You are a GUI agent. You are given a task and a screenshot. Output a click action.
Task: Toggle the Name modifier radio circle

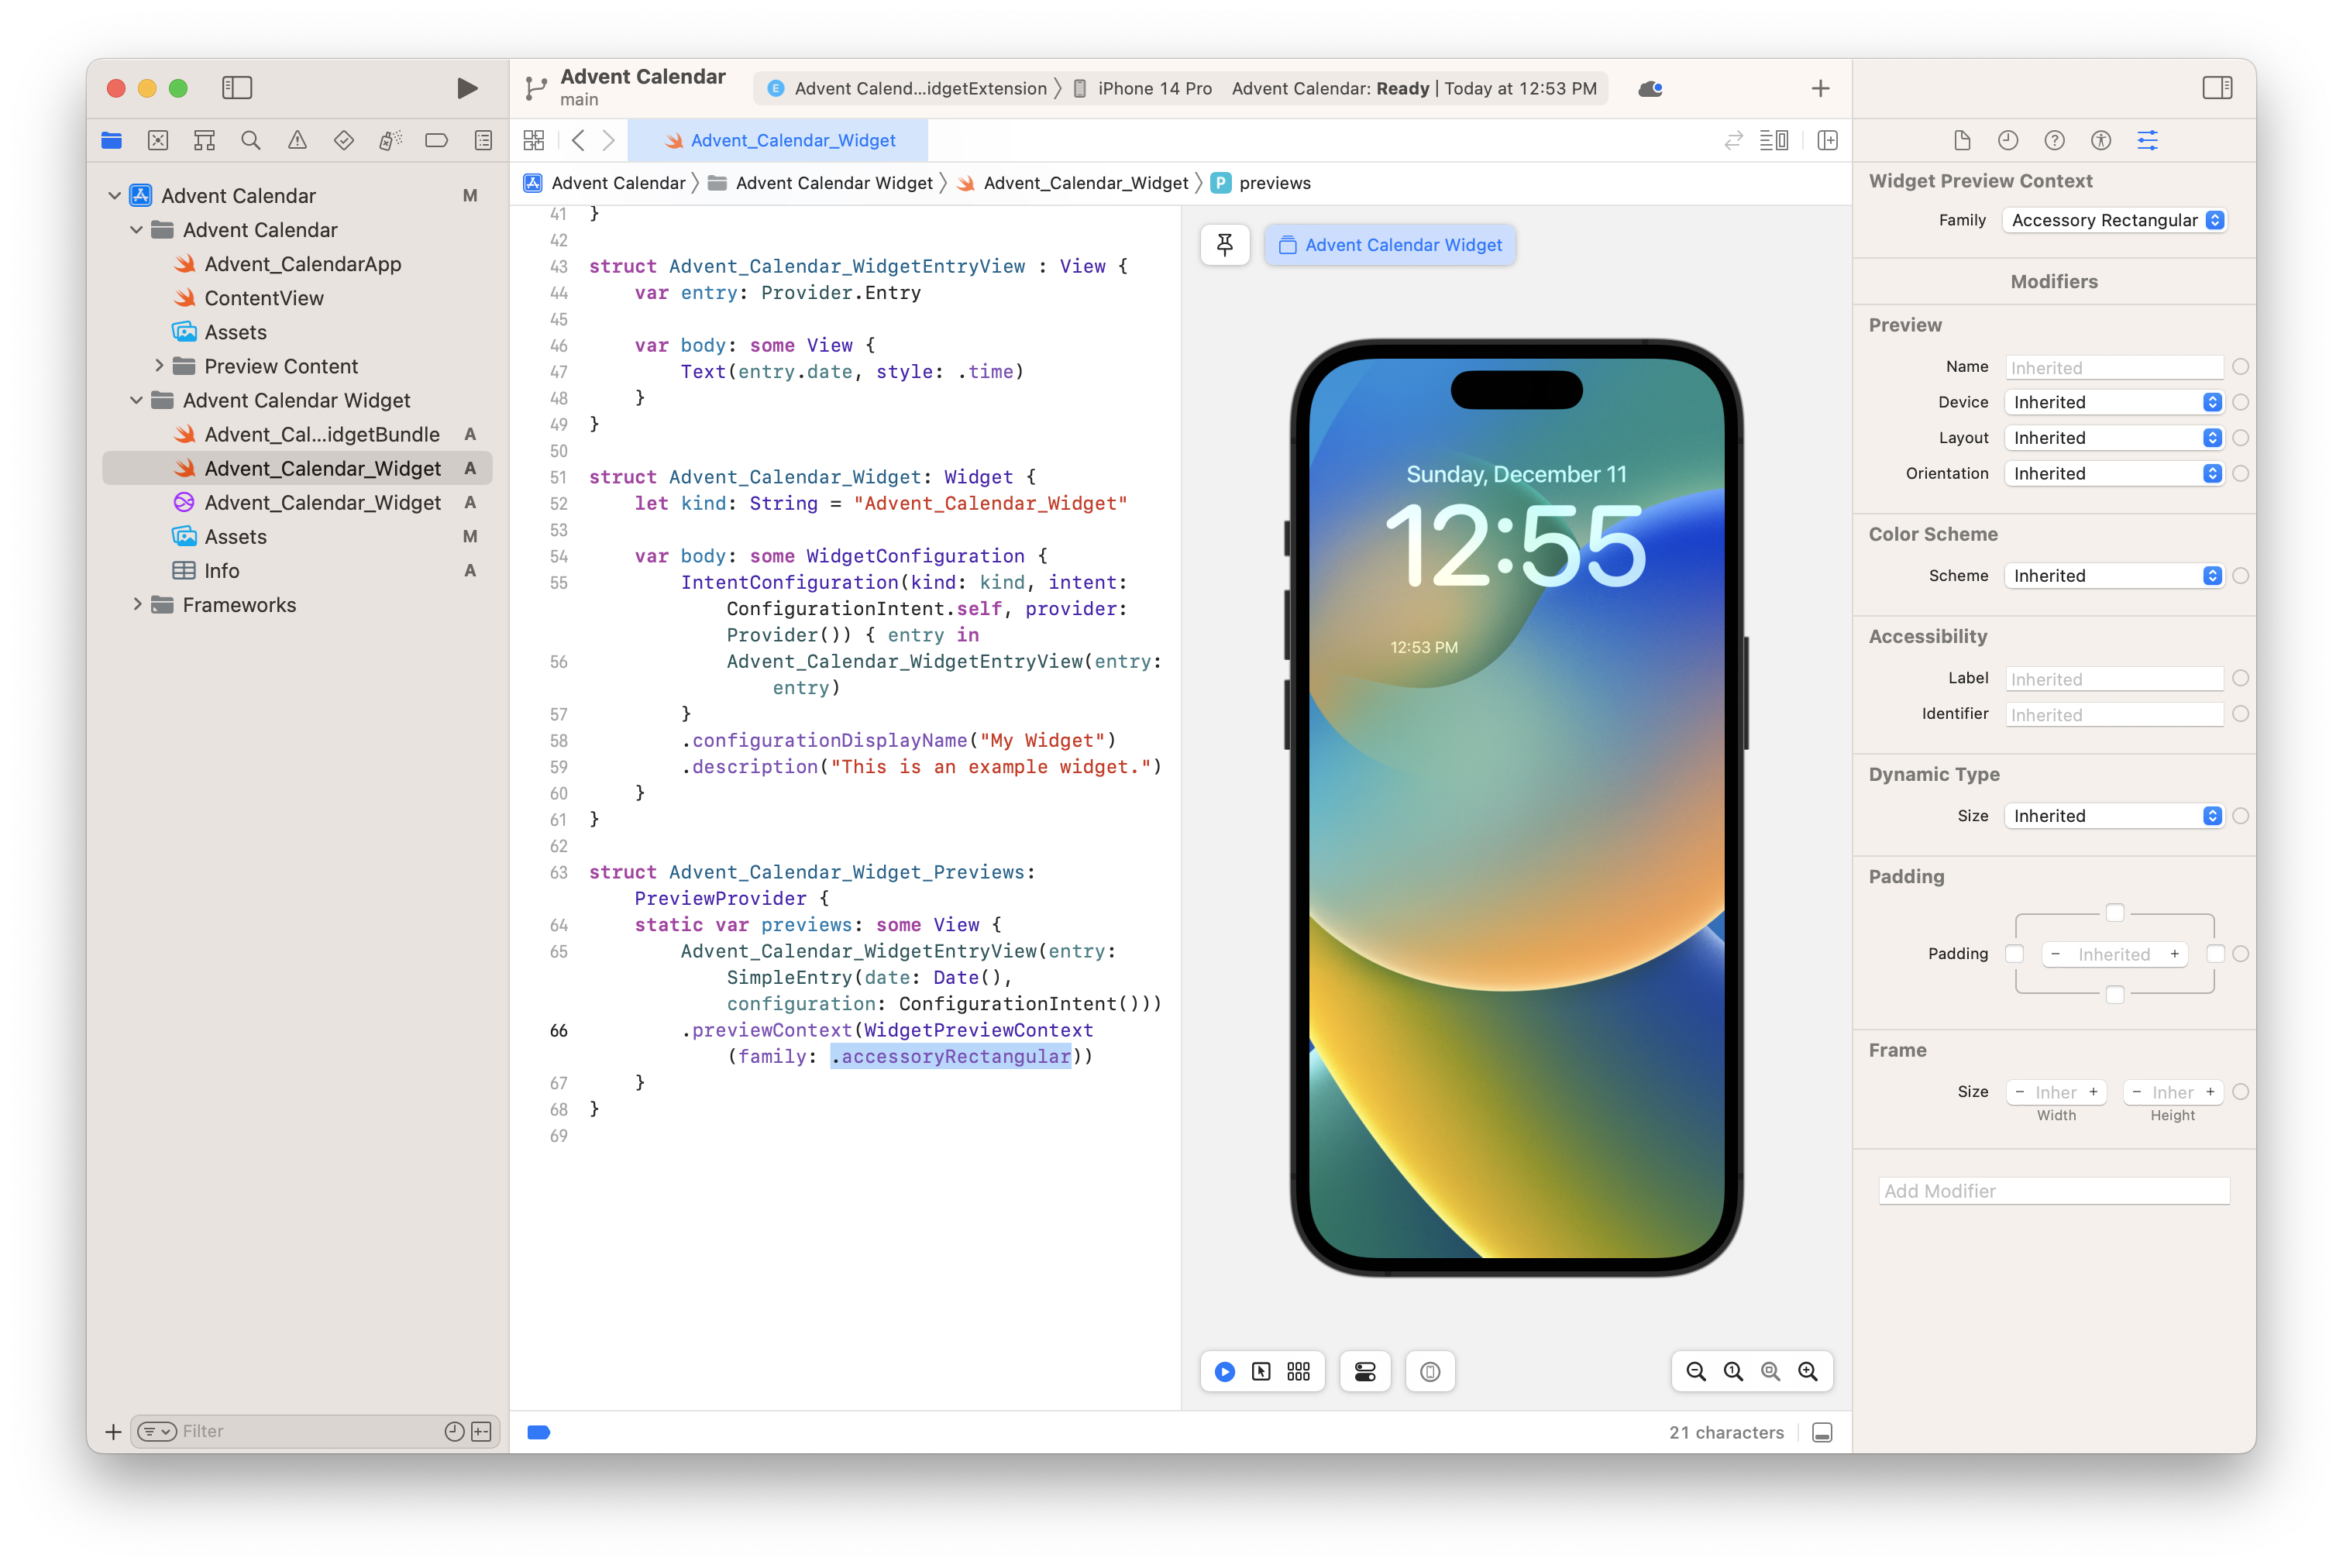[x=2240, y=367]
